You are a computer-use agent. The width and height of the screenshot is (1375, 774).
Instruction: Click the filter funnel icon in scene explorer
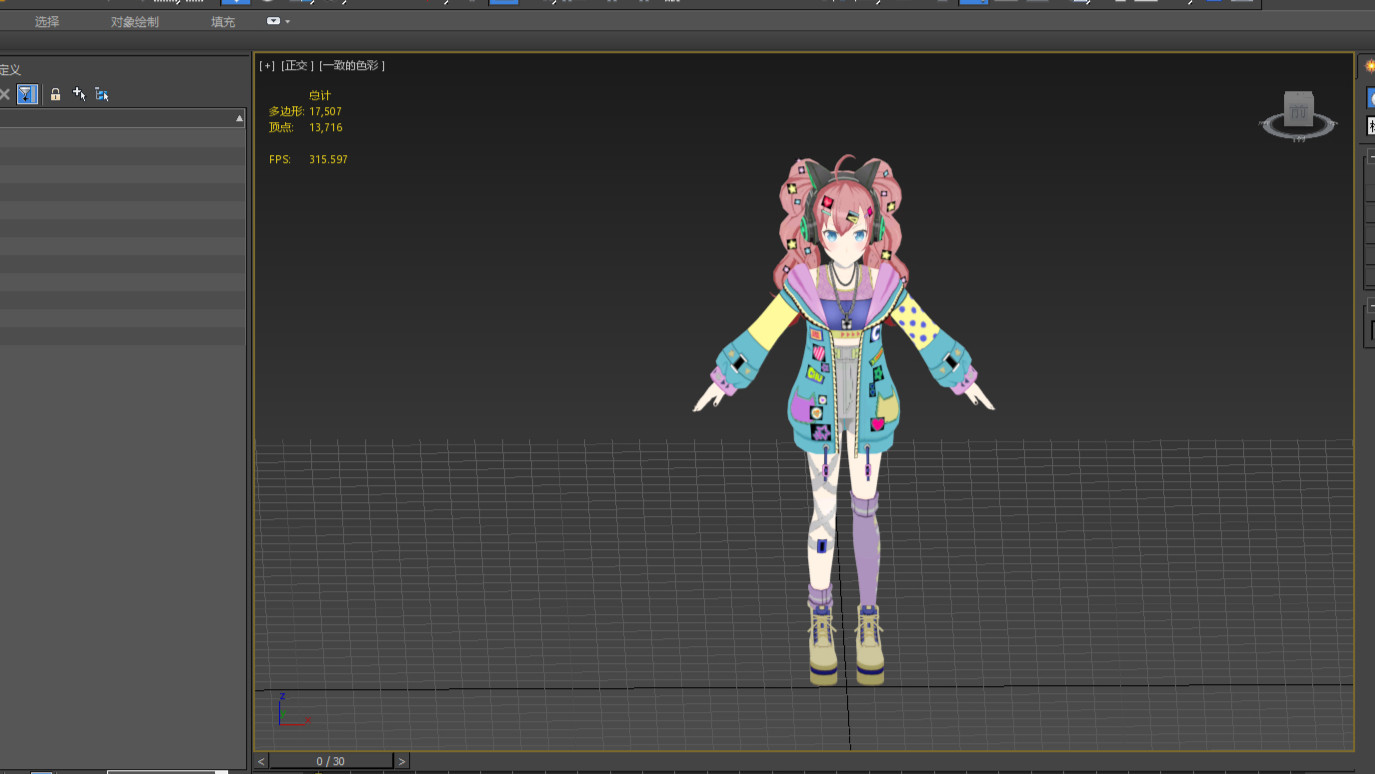[x=27, y=94]
